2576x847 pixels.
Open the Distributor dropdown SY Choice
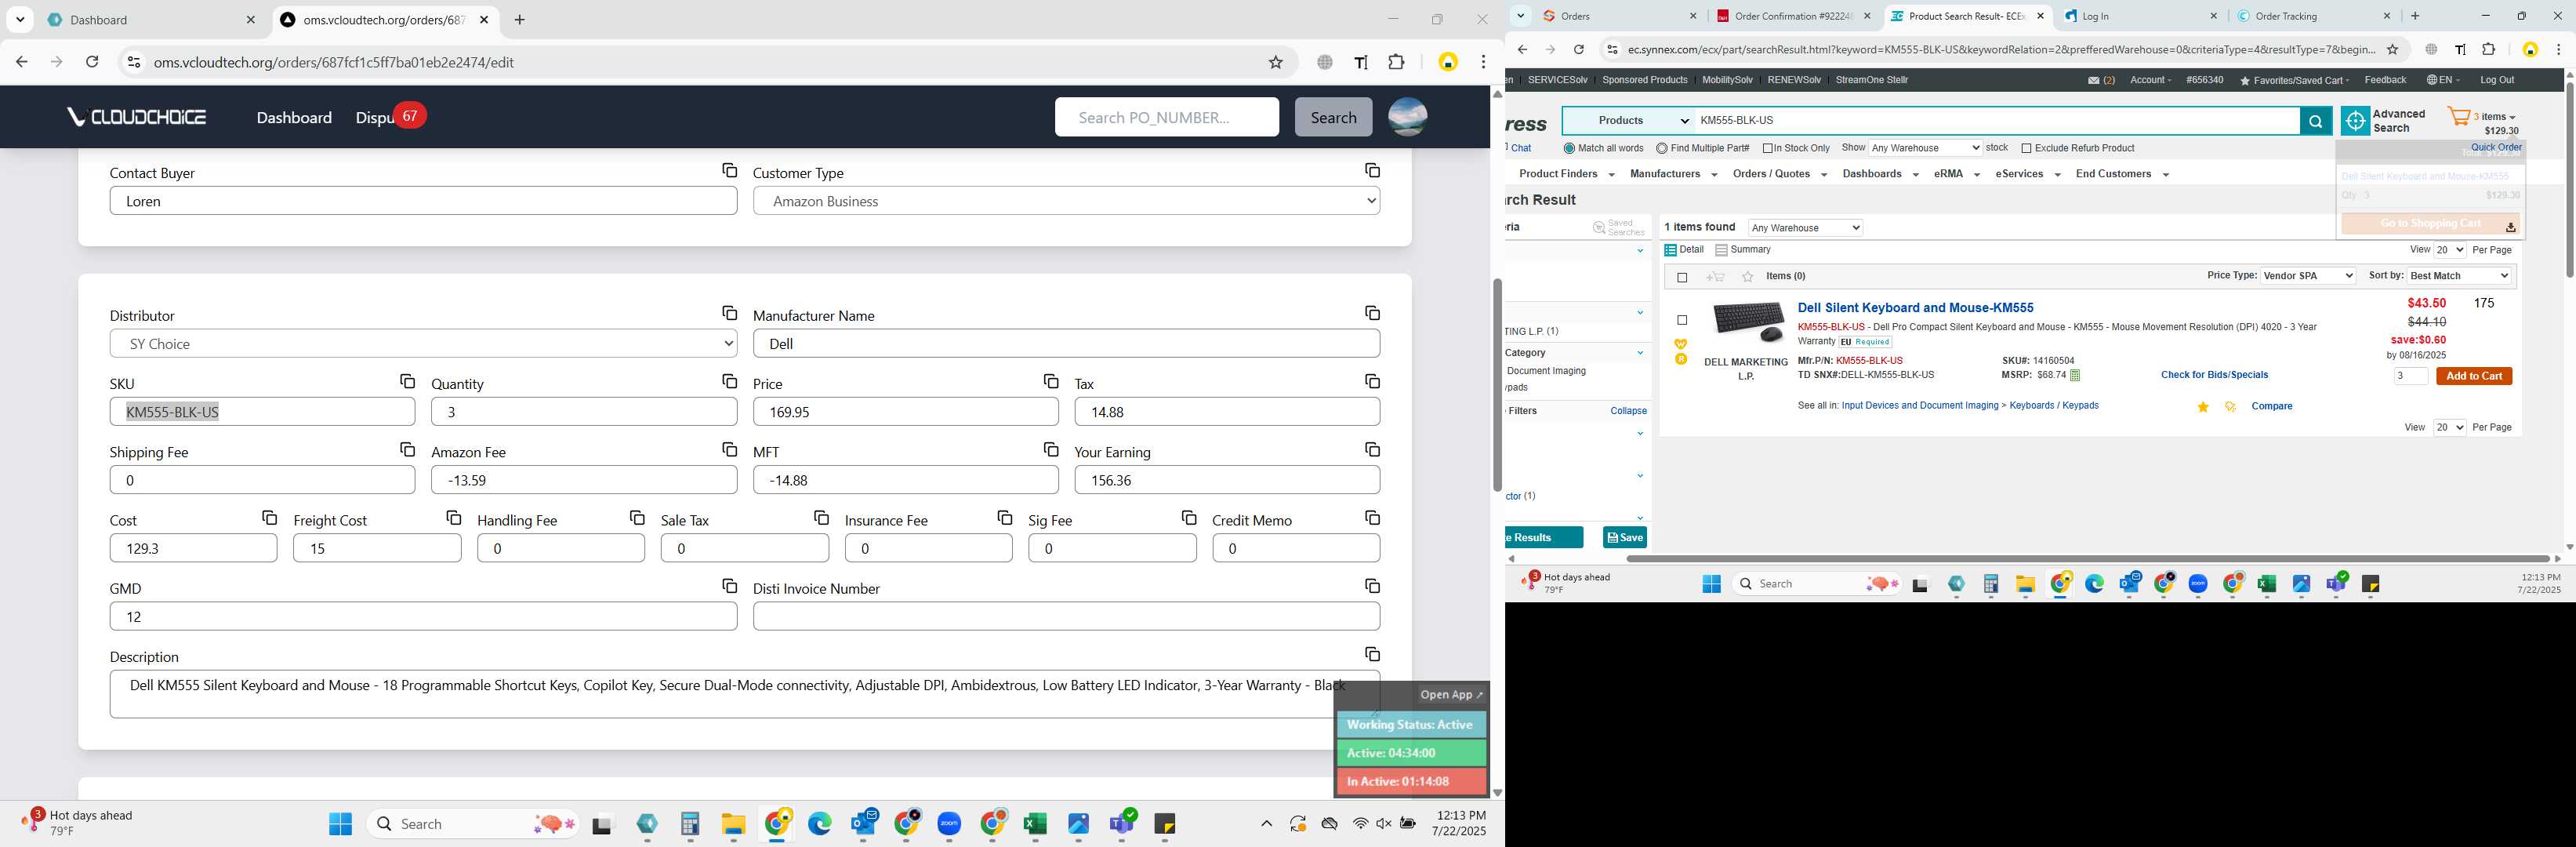423,343
